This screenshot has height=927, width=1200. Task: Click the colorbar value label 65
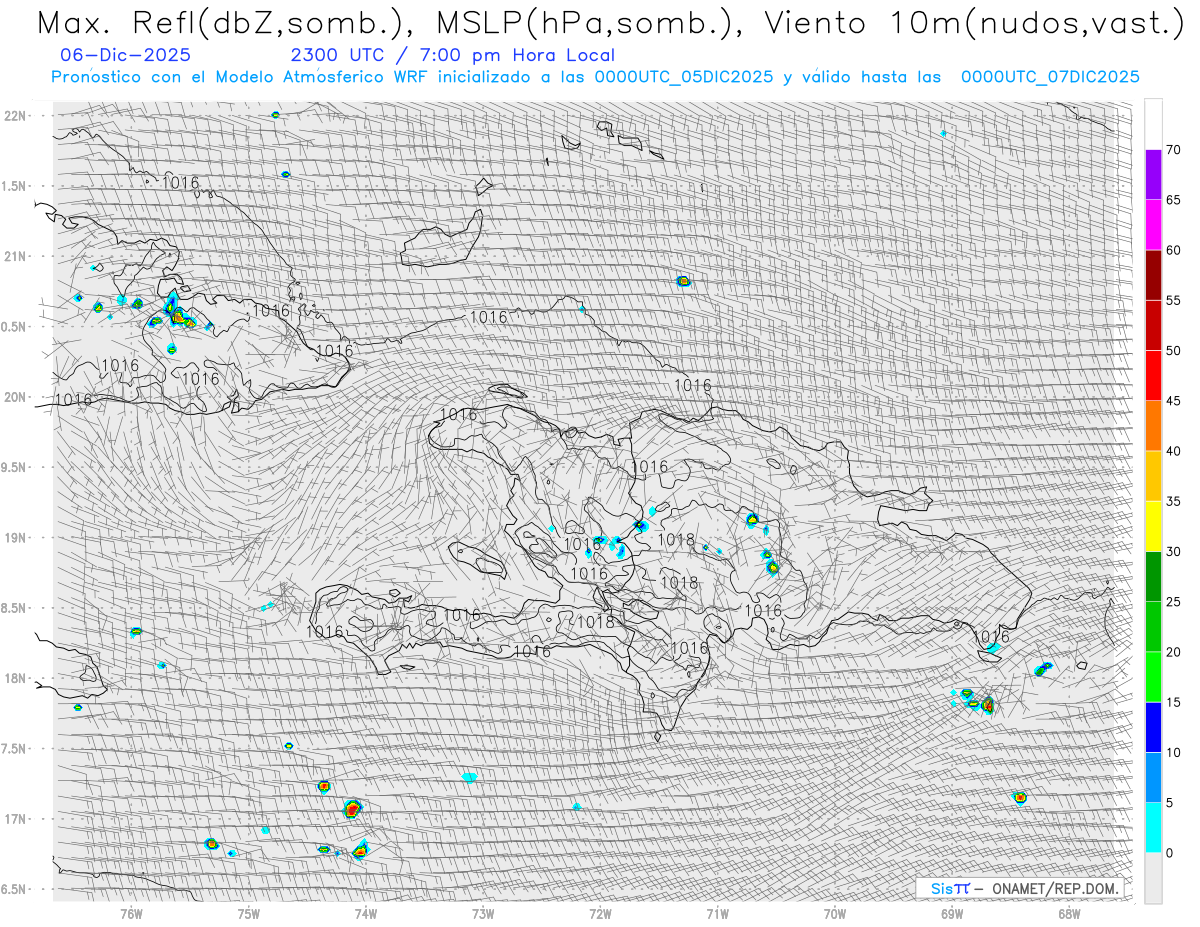pos(1173,200)
